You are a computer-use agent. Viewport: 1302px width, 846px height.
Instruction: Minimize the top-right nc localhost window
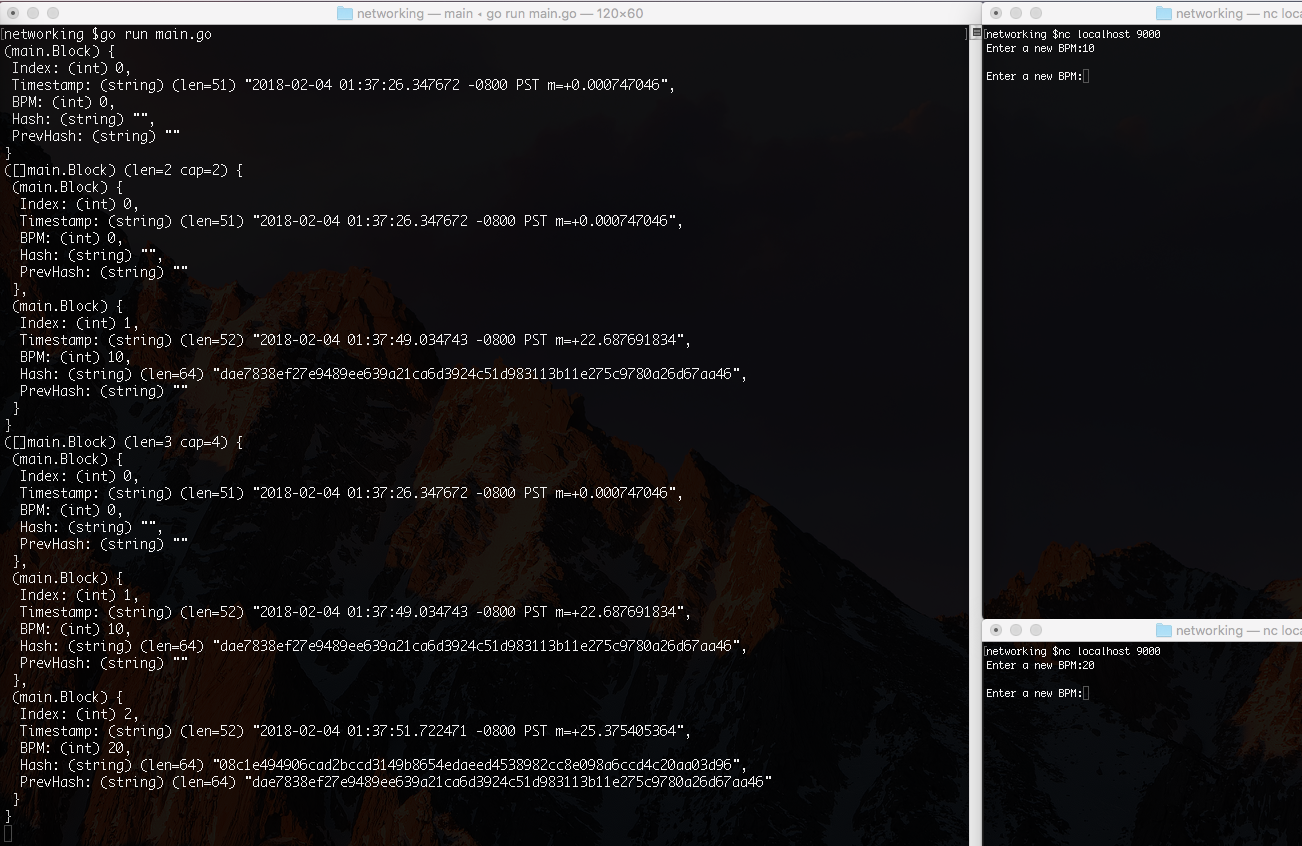(1016, 13)
